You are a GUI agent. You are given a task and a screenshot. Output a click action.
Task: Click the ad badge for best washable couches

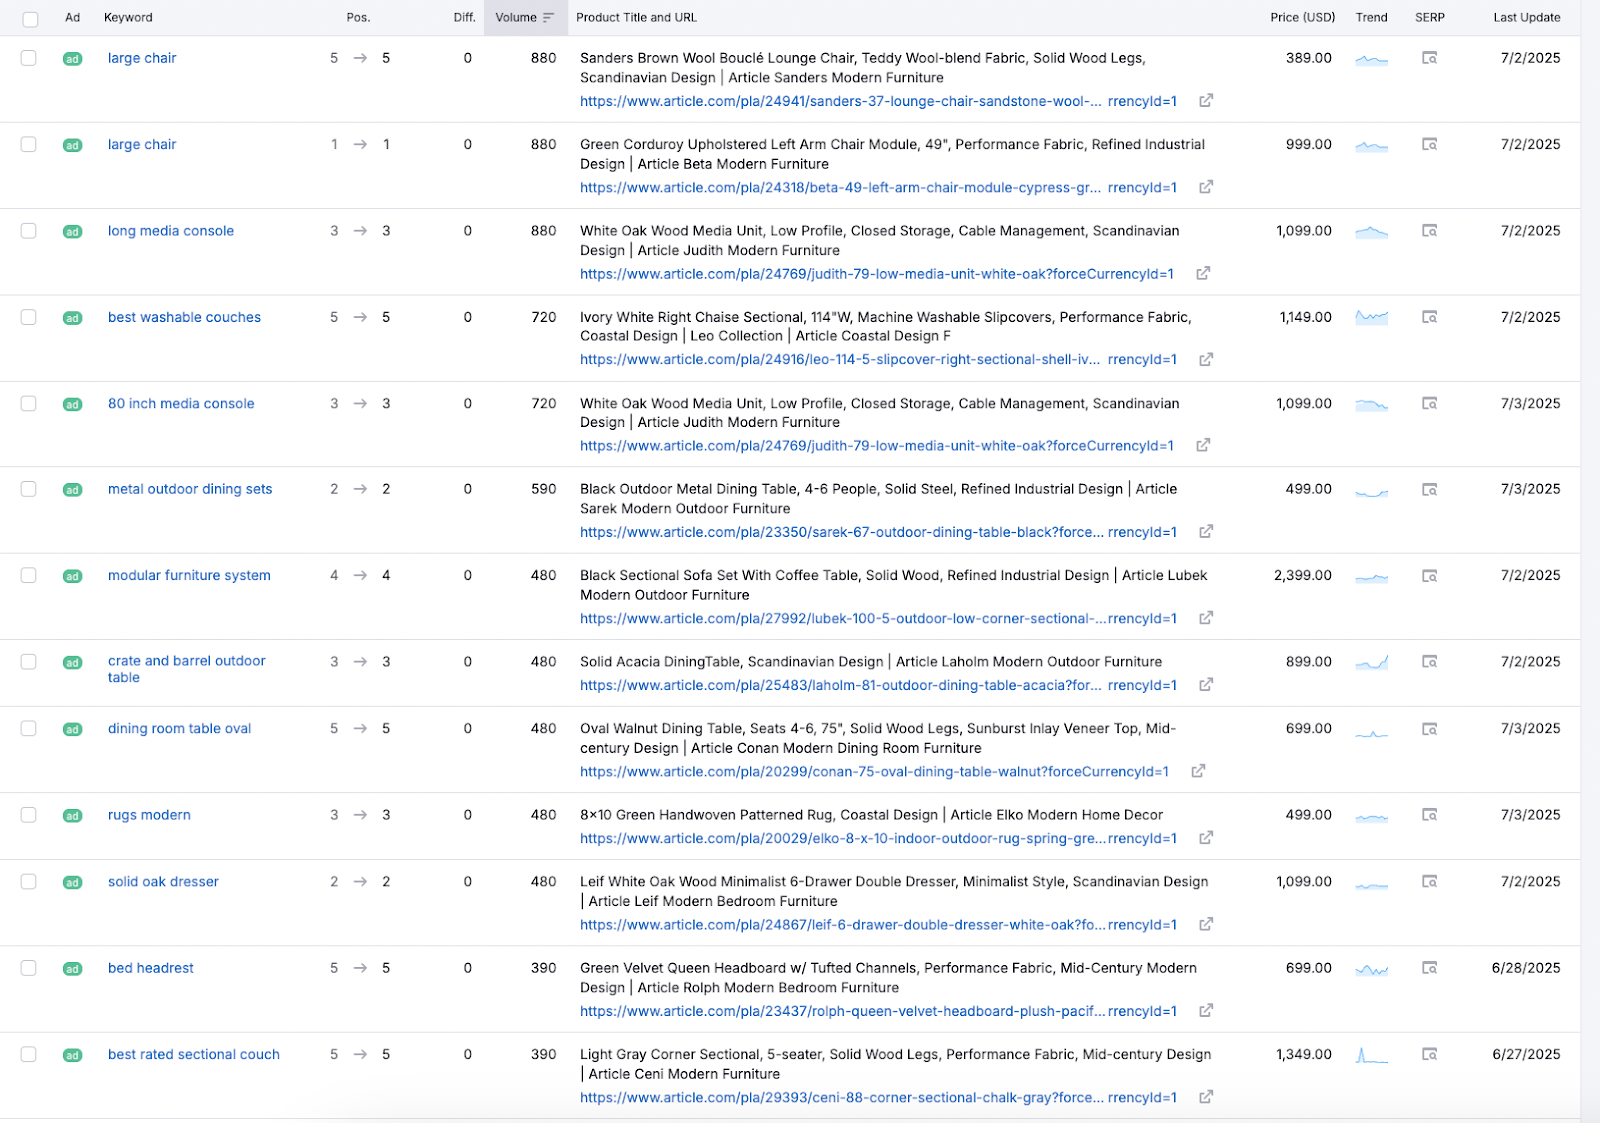[x=72, y=318]
